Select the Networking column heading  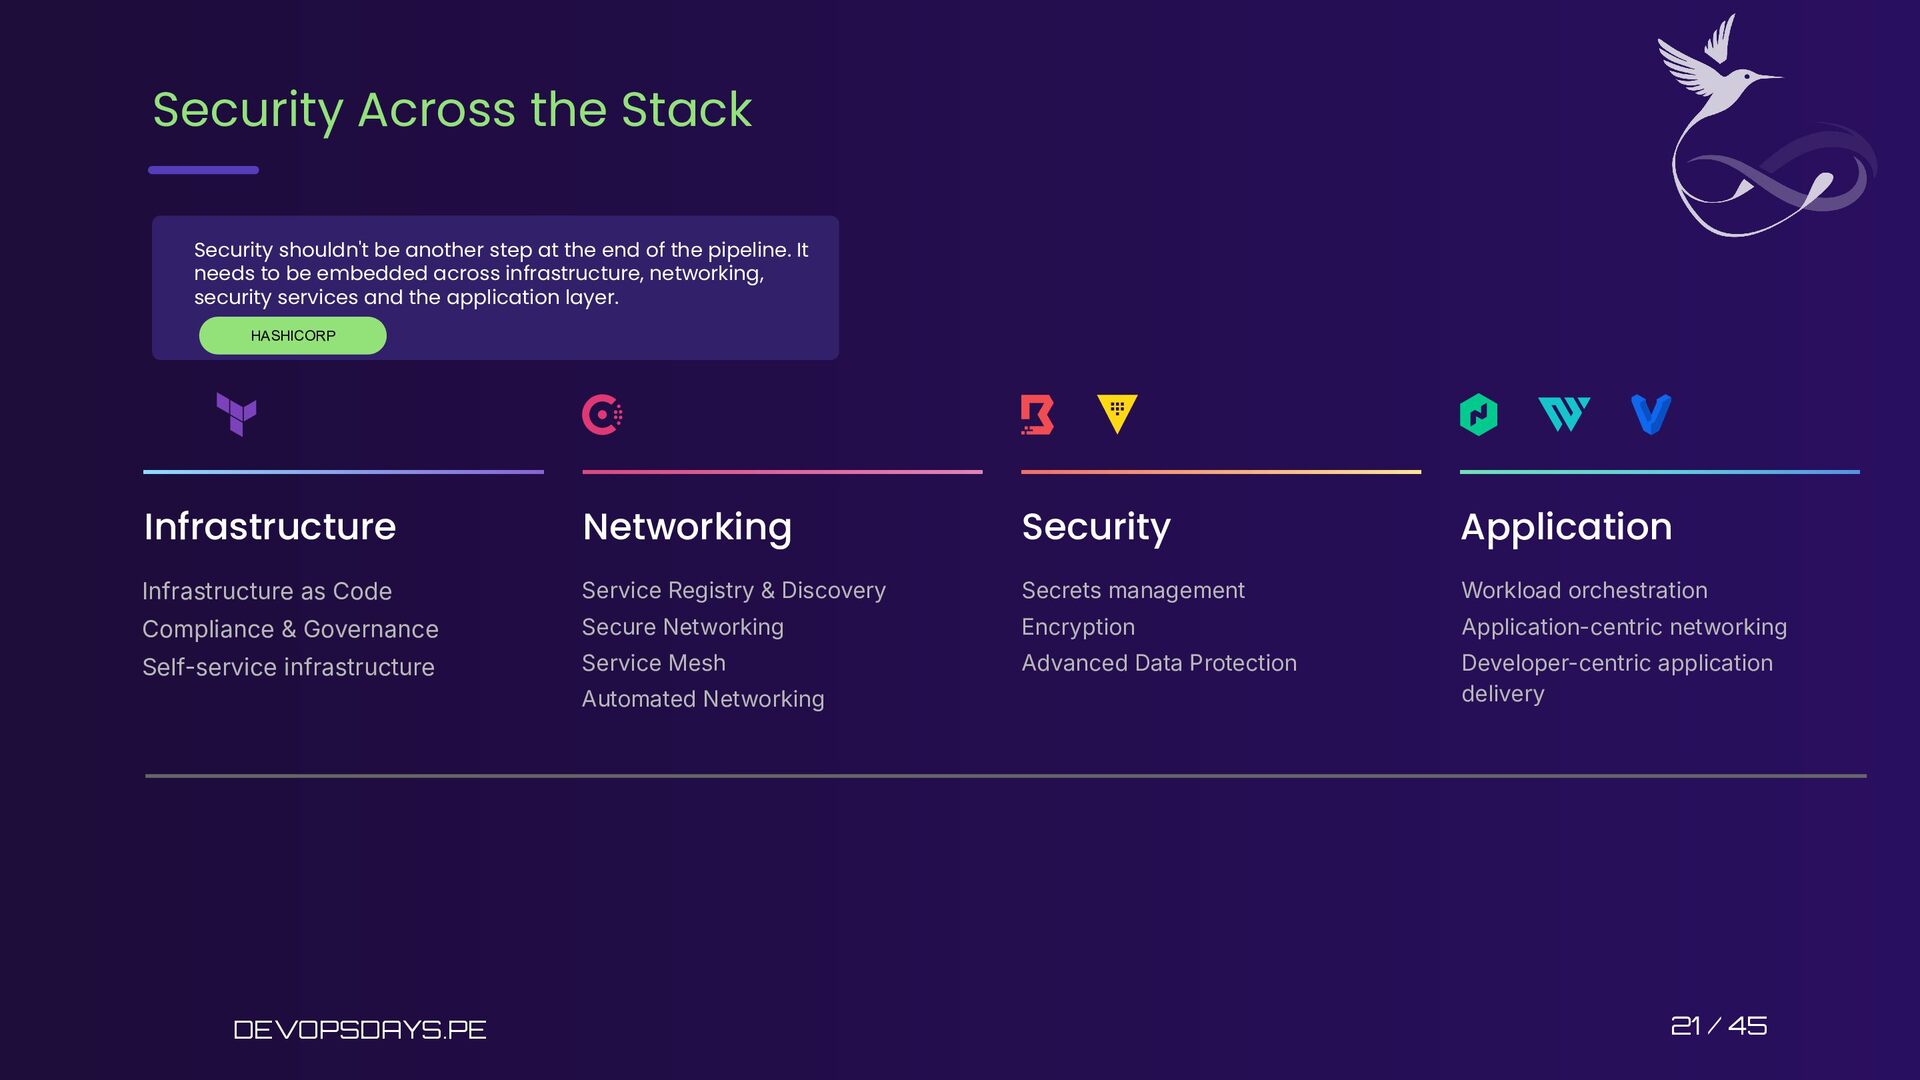point(687,528)
